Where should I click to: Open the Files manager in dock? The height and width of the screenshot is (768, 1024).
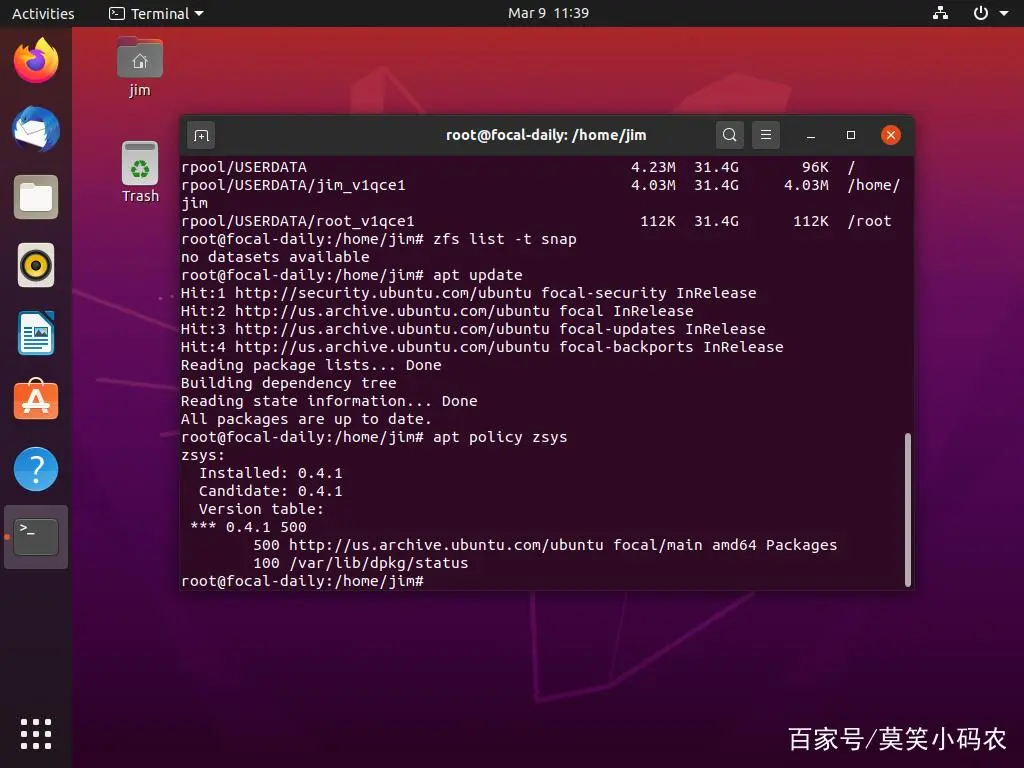pyautogui.click(x=36, y=197)
